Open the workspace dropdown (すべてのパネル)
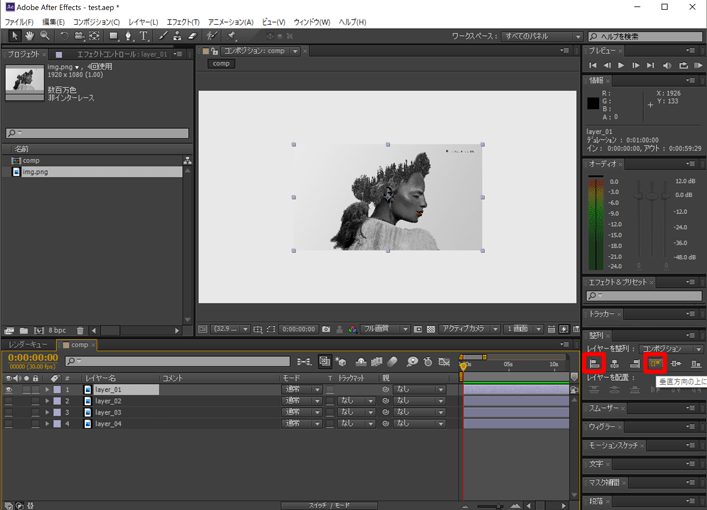The image size is (707, 510). [542, 37]
